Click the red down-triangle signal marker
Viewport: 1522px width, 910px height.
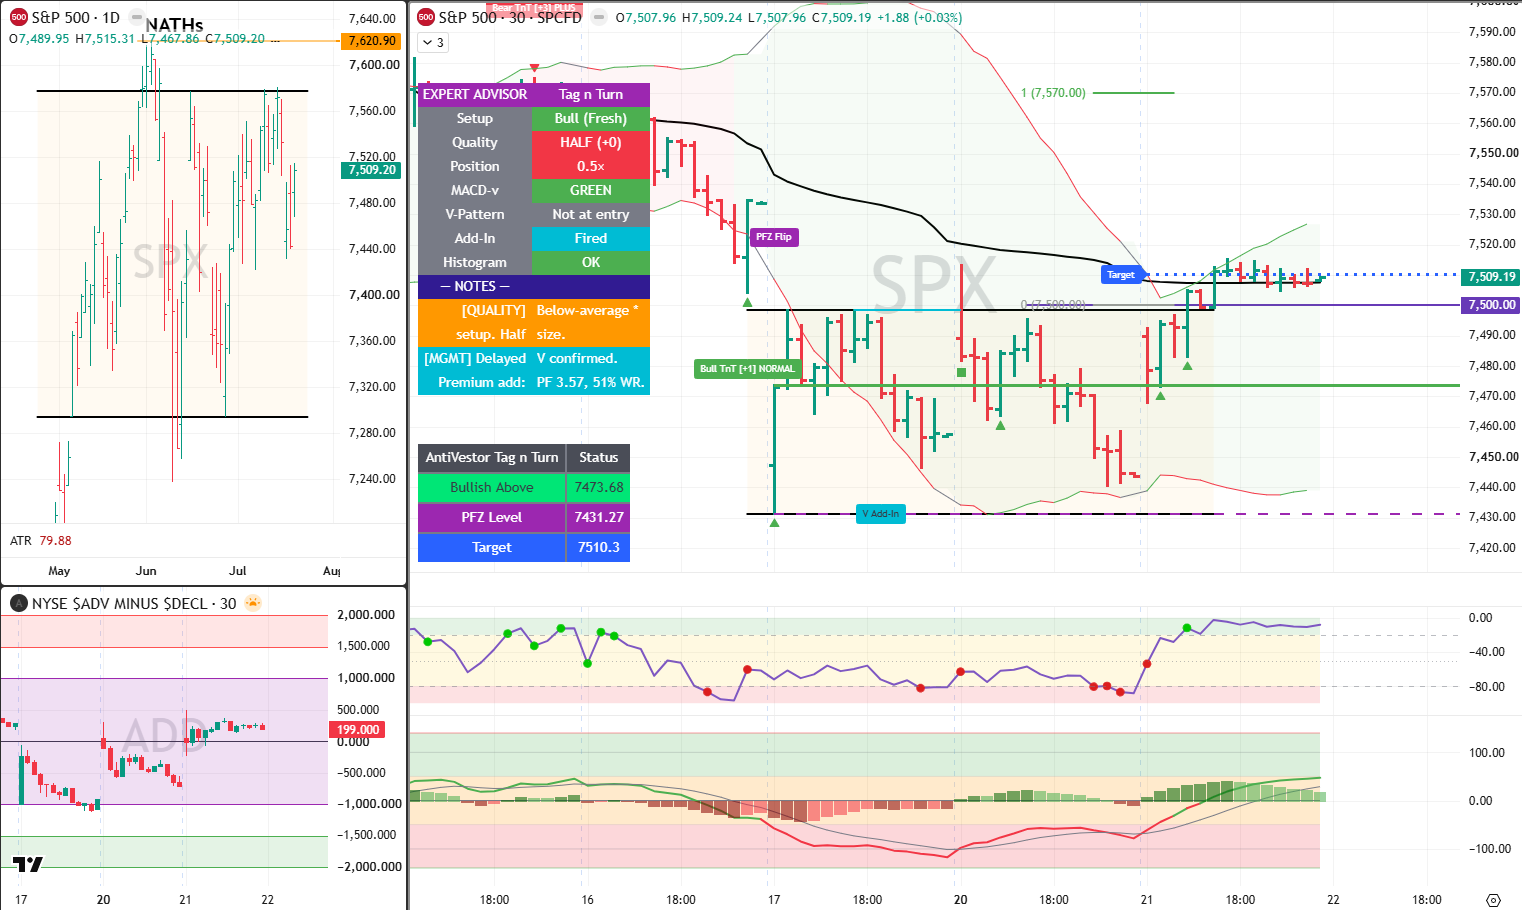(x=534, y=68)
